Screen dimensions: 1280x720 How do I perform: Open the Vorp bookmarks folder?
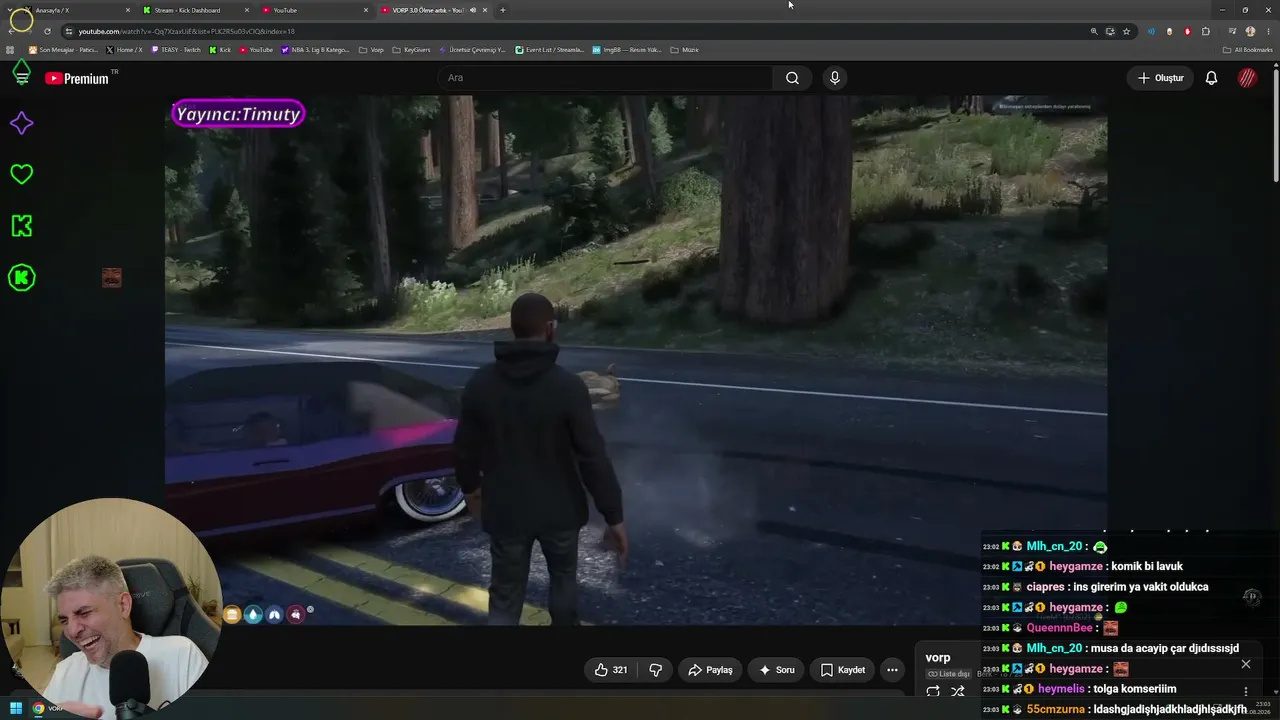pyautogui.click(x=371, y=49)
